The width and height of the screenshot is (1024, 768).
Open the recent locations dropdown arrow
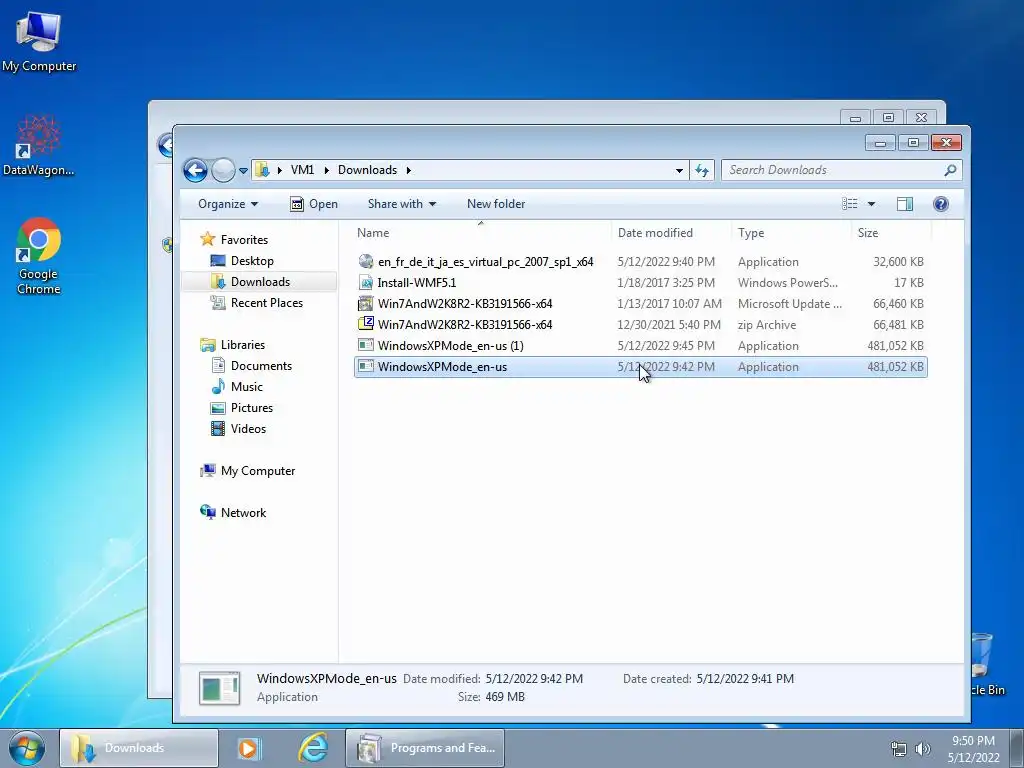pyautogui.click(x=243, y=171)
